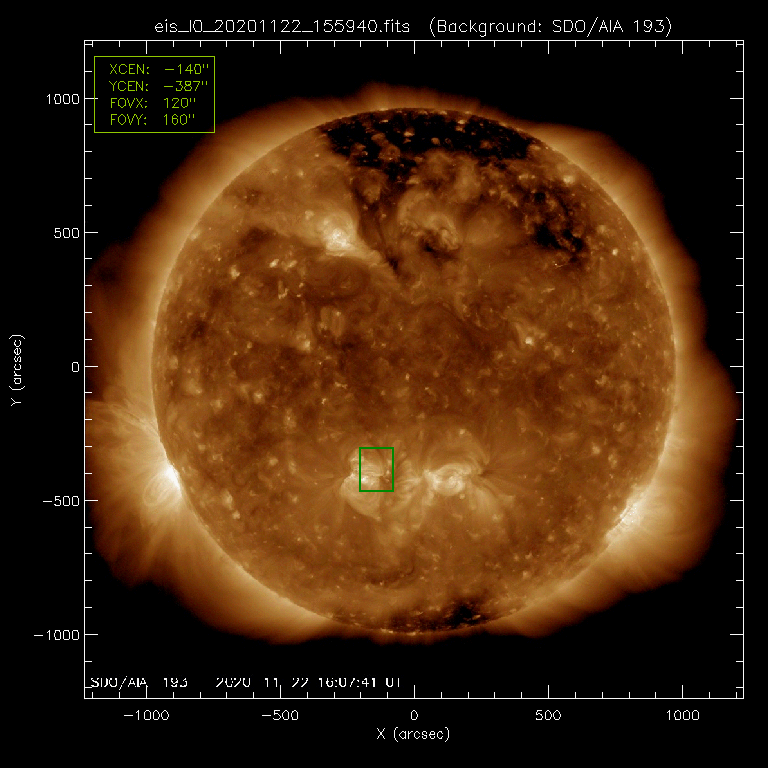Click the FOVY entry in the legend
The image size is (768, 768).
coord(153,120)
